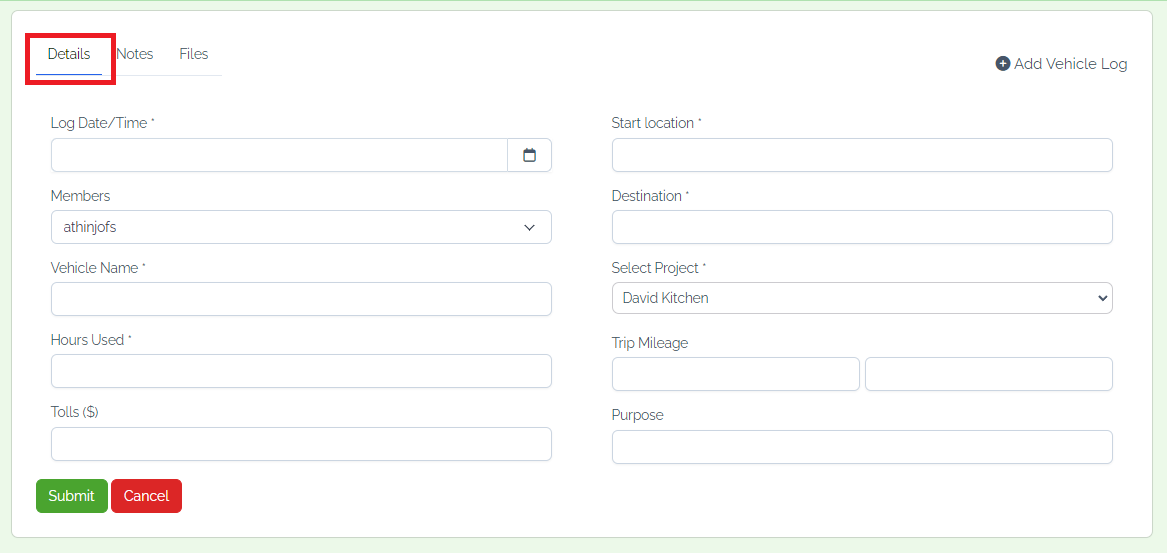Focus the Log Date/Time field
This screenshot has height=553, width=1167.
tap(280, 155)
